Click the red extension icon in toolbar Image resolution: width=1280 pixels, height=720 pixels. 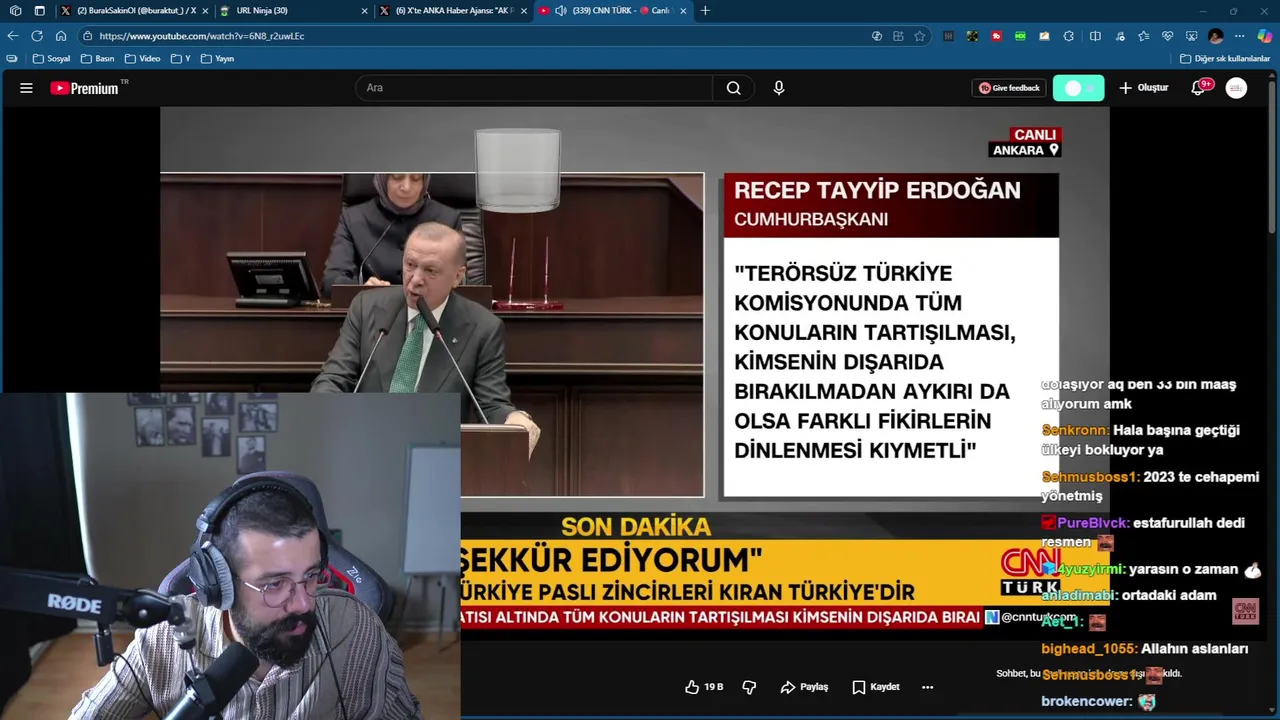pos(996,36)
